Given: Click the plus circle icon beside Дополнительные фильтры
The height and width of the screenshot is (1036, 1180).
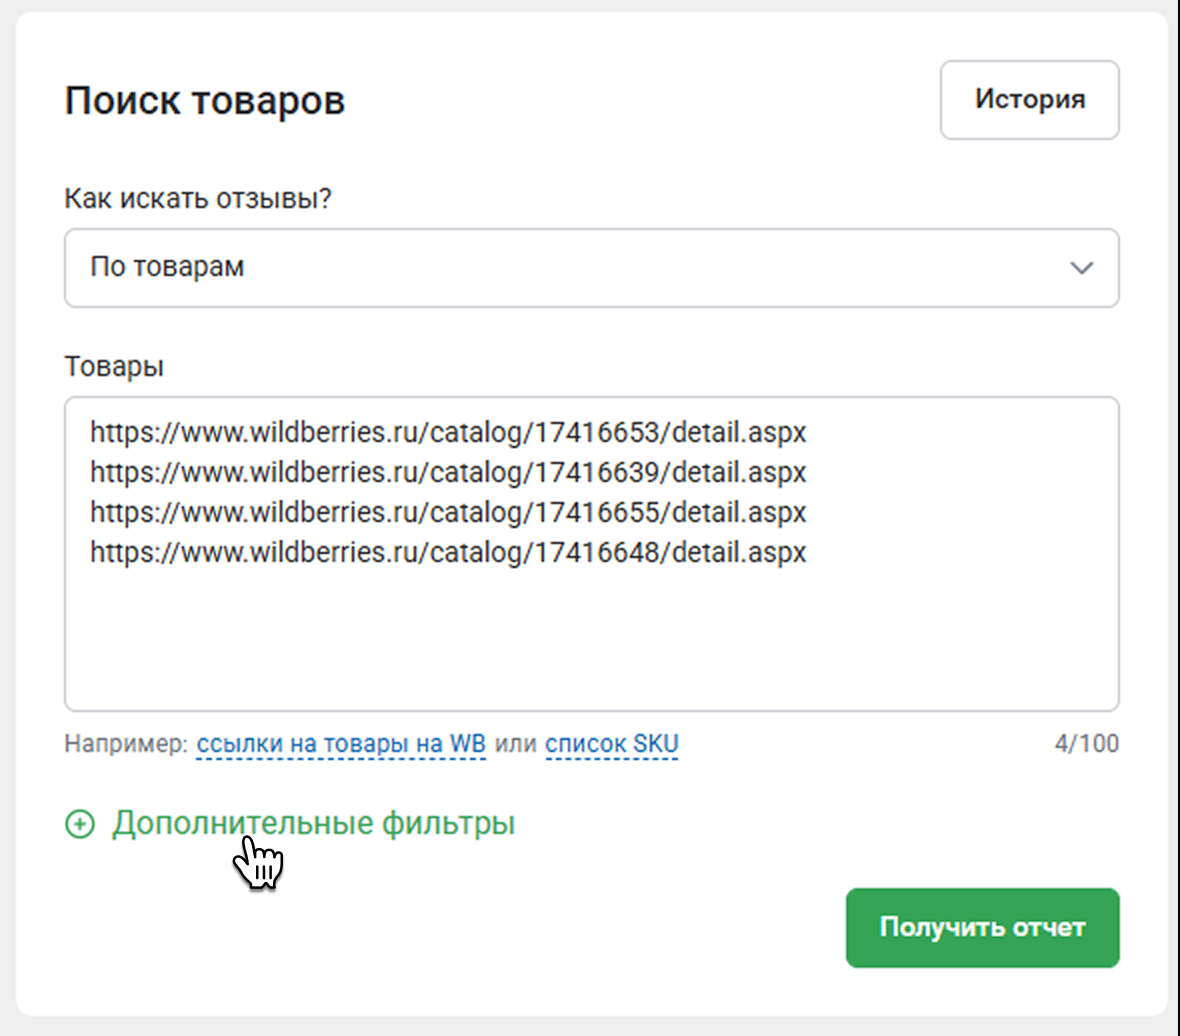Looking at the screenshot, I should pyautogui.click(x=79, y=824).
